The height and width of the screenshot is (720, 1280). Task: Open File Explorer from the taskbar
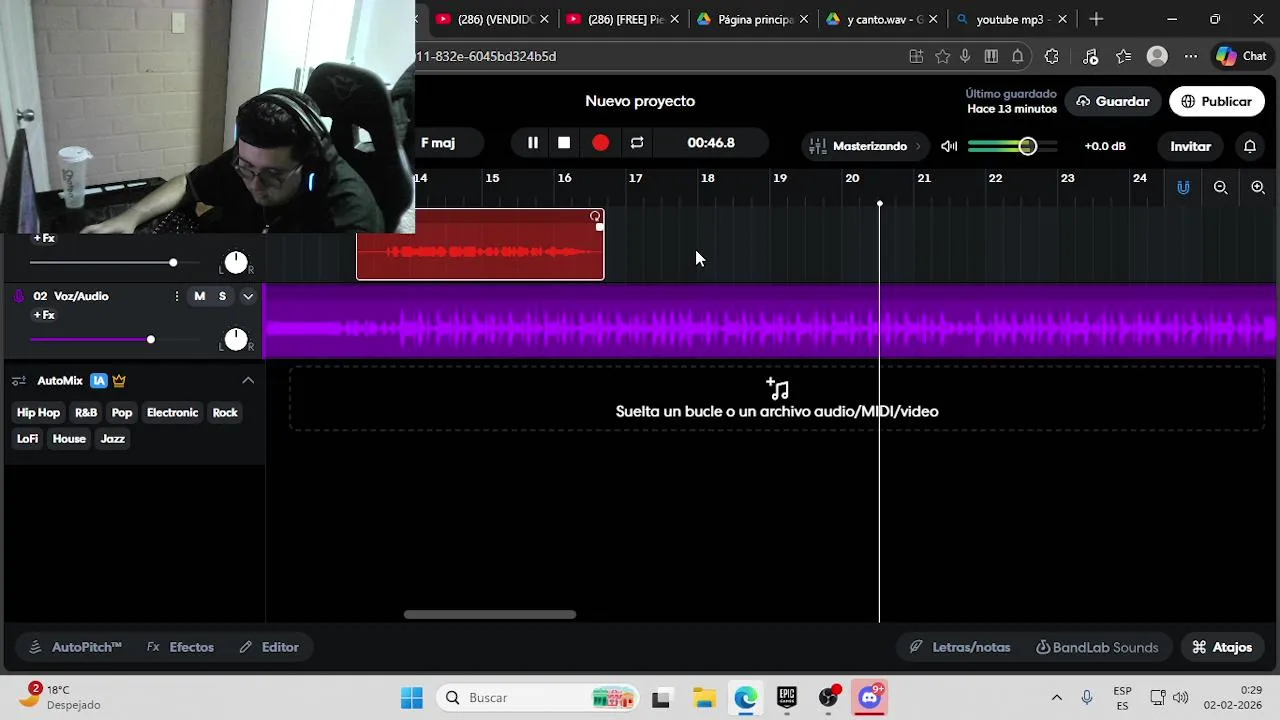(x=704, y=698)
